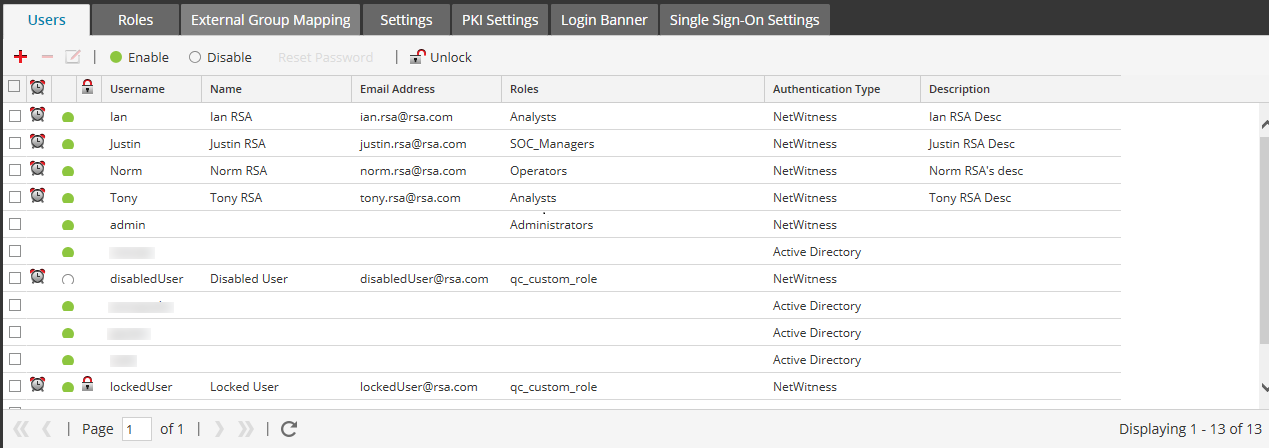Sort by the Username column header
This screenshot has width=1269, height=448.
[x=137, y=89]
